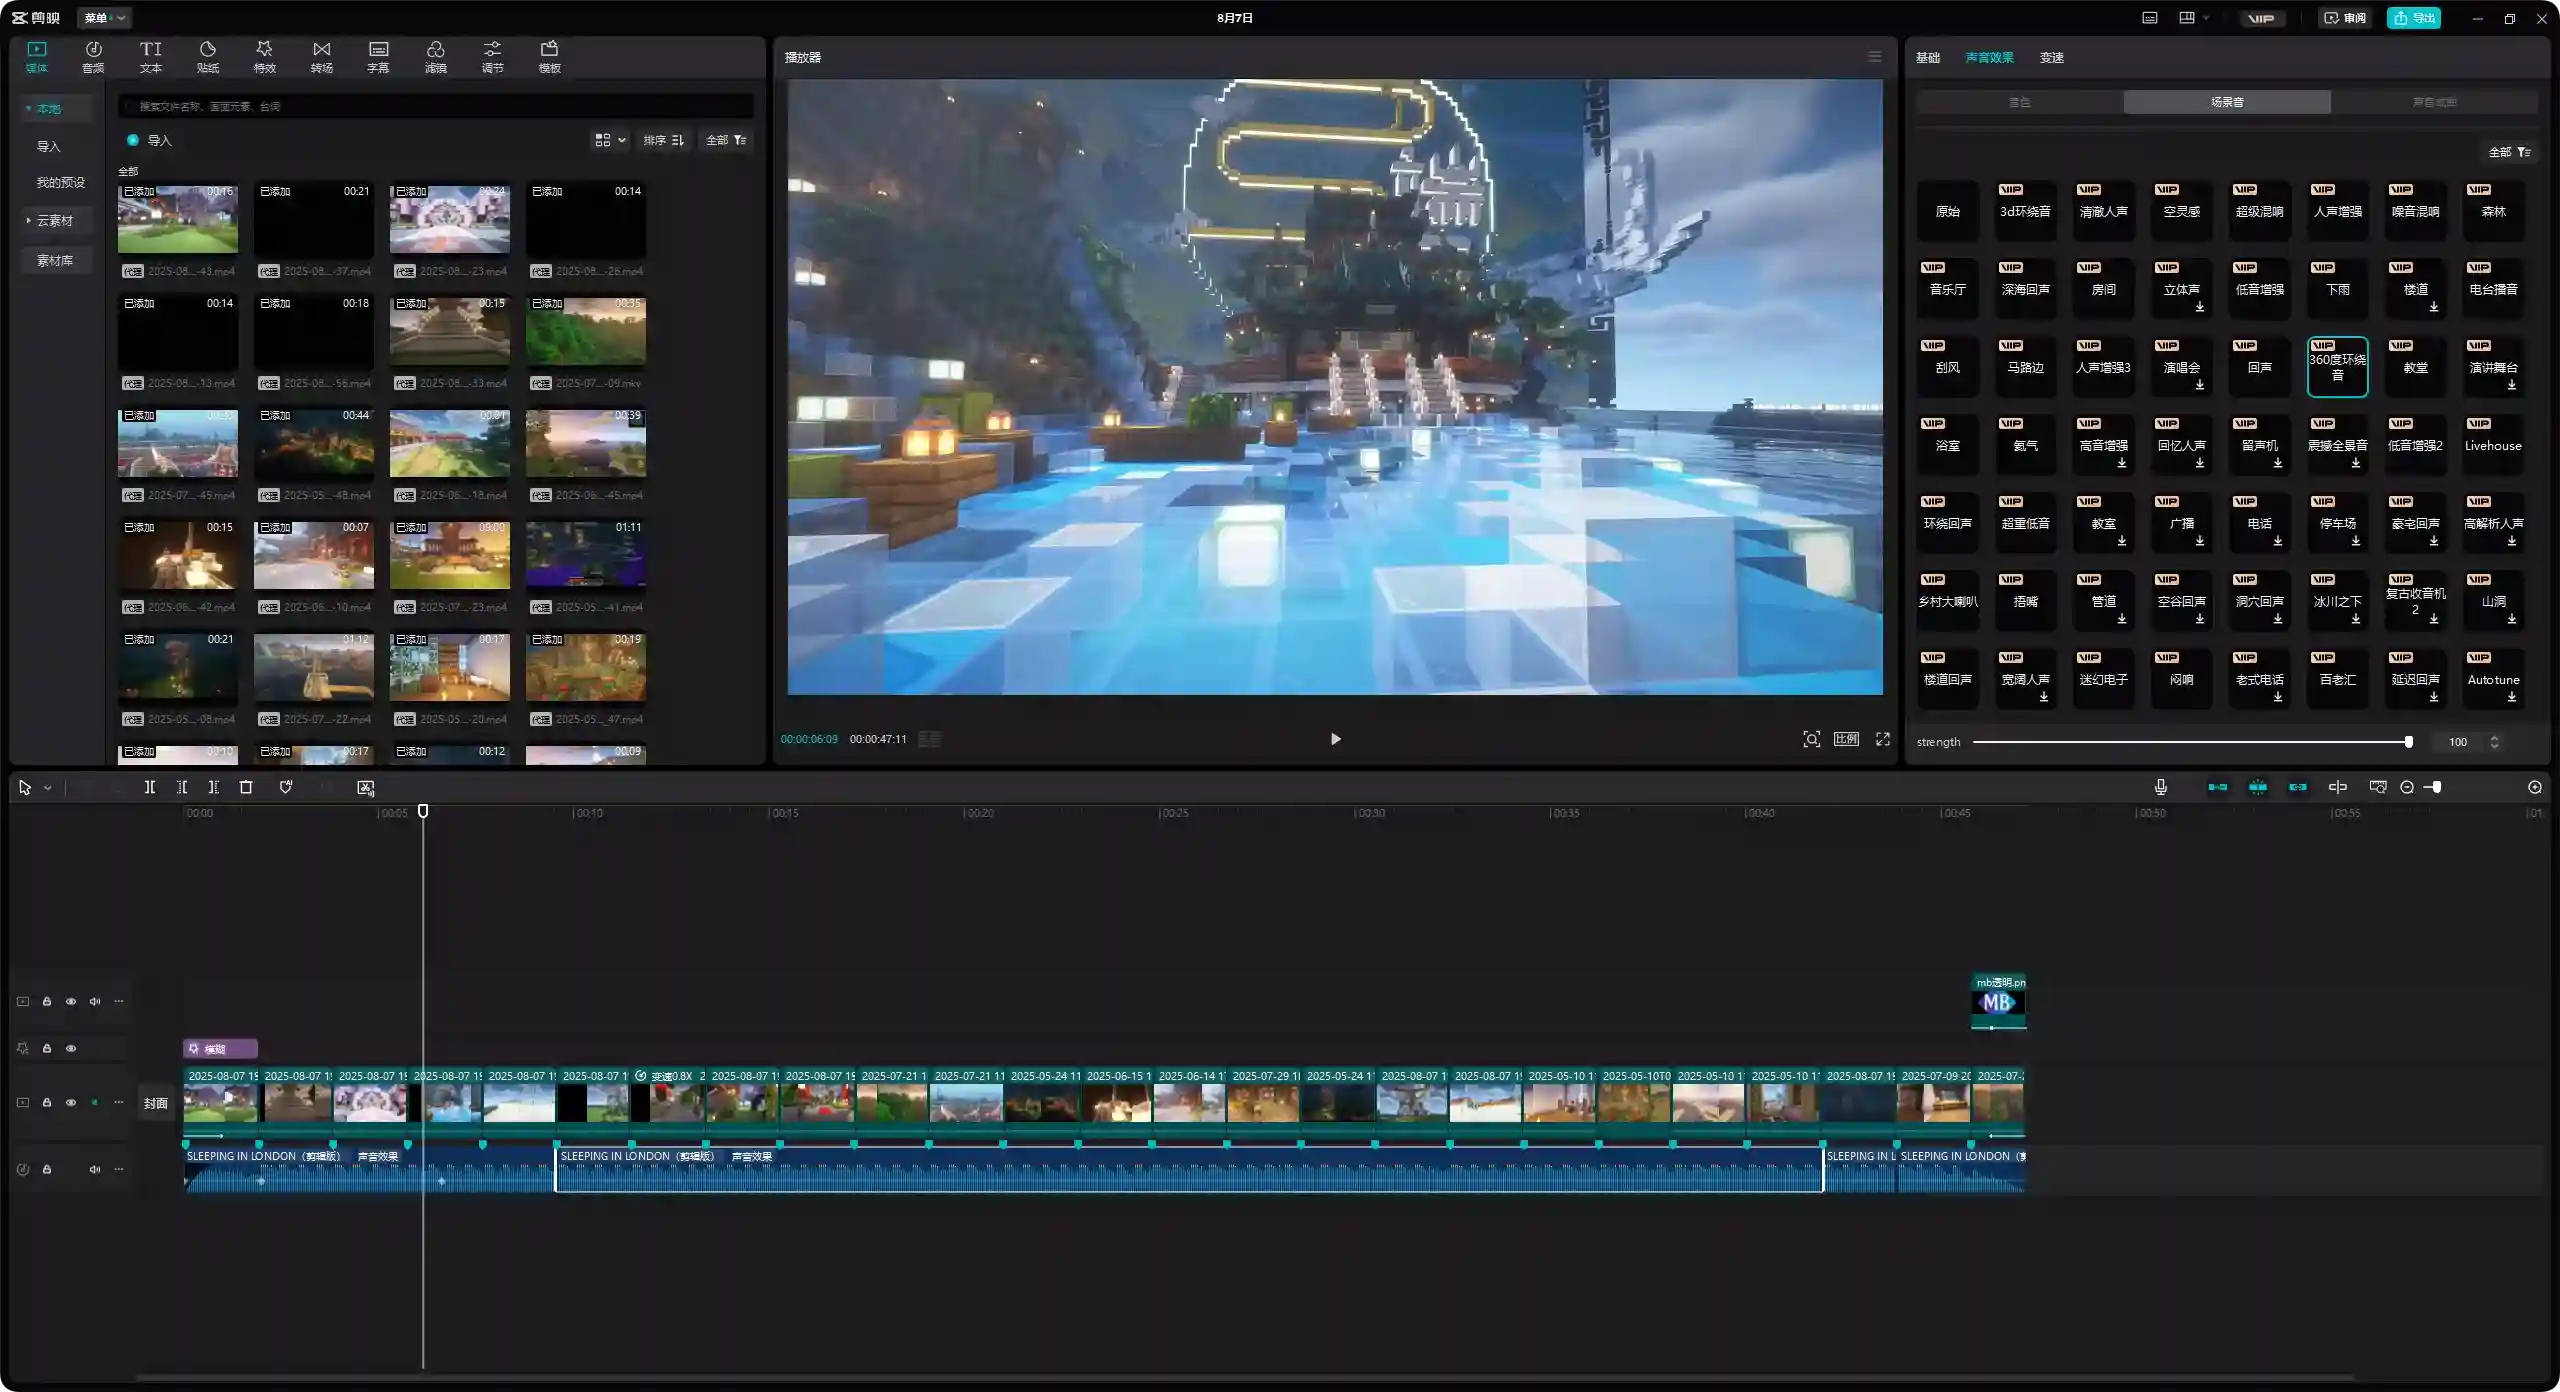Image resolution: width=2560 pixels, height=1392 pixels.
Task: Click the trim right of playhead icon
Action: click(x=213, y=787)
